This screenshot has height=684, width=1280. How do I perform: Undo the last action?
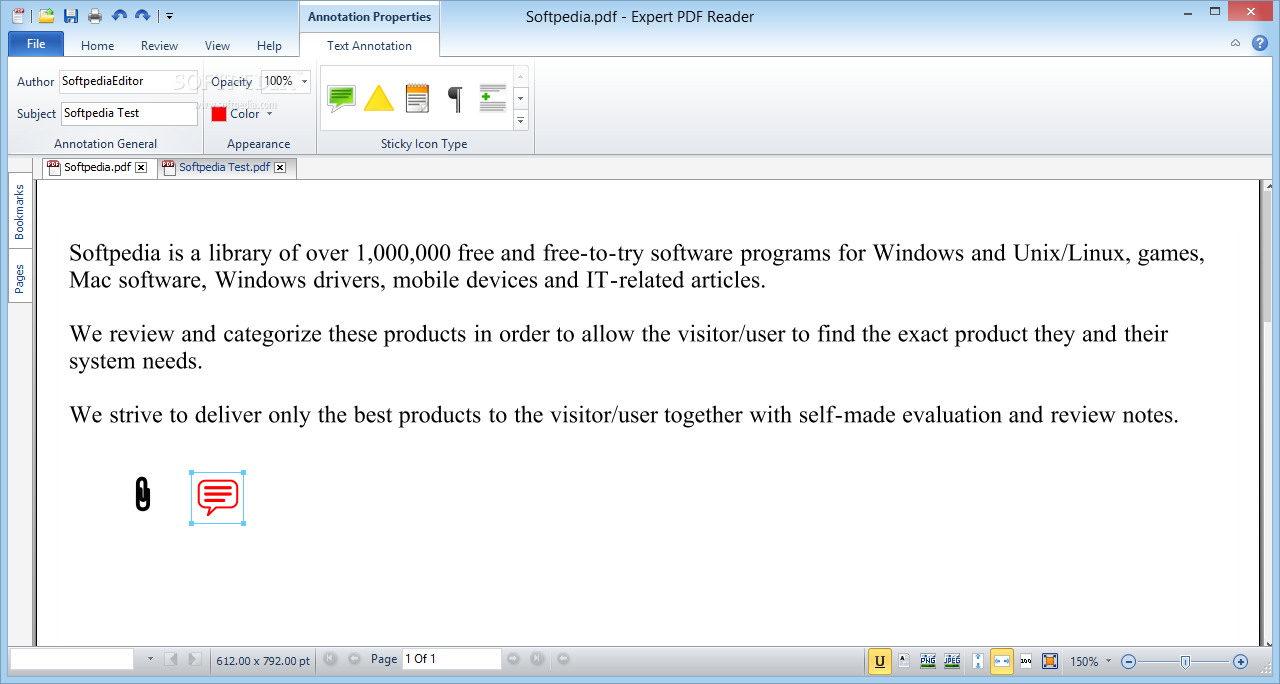(120, 15)
